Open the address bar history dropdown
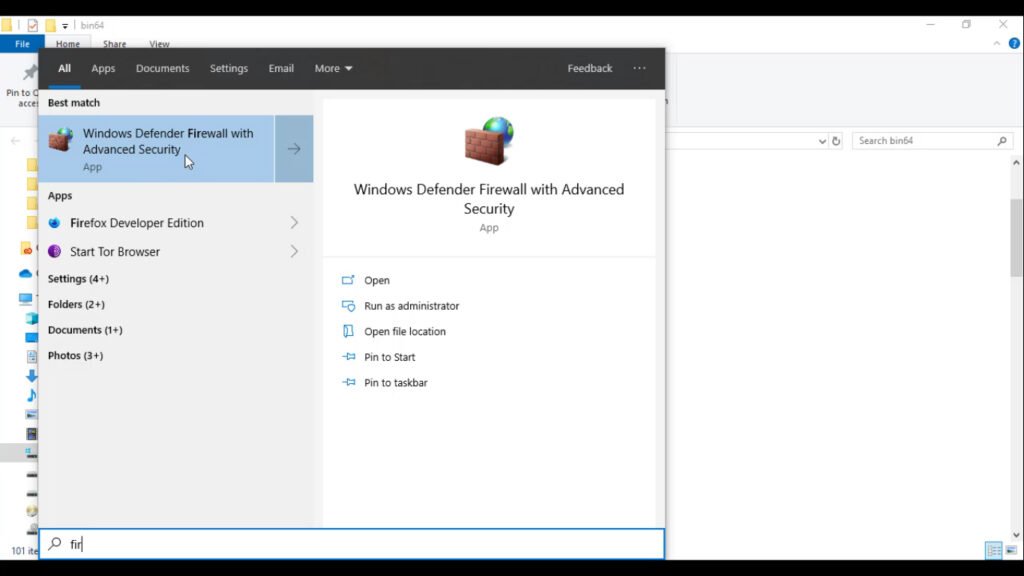 click(x=822, y=141)
